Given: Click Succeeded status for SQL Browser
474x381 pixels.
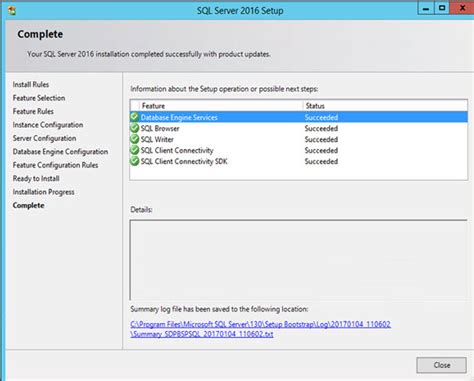Looking at the screenshot, I should coord(321,128).
